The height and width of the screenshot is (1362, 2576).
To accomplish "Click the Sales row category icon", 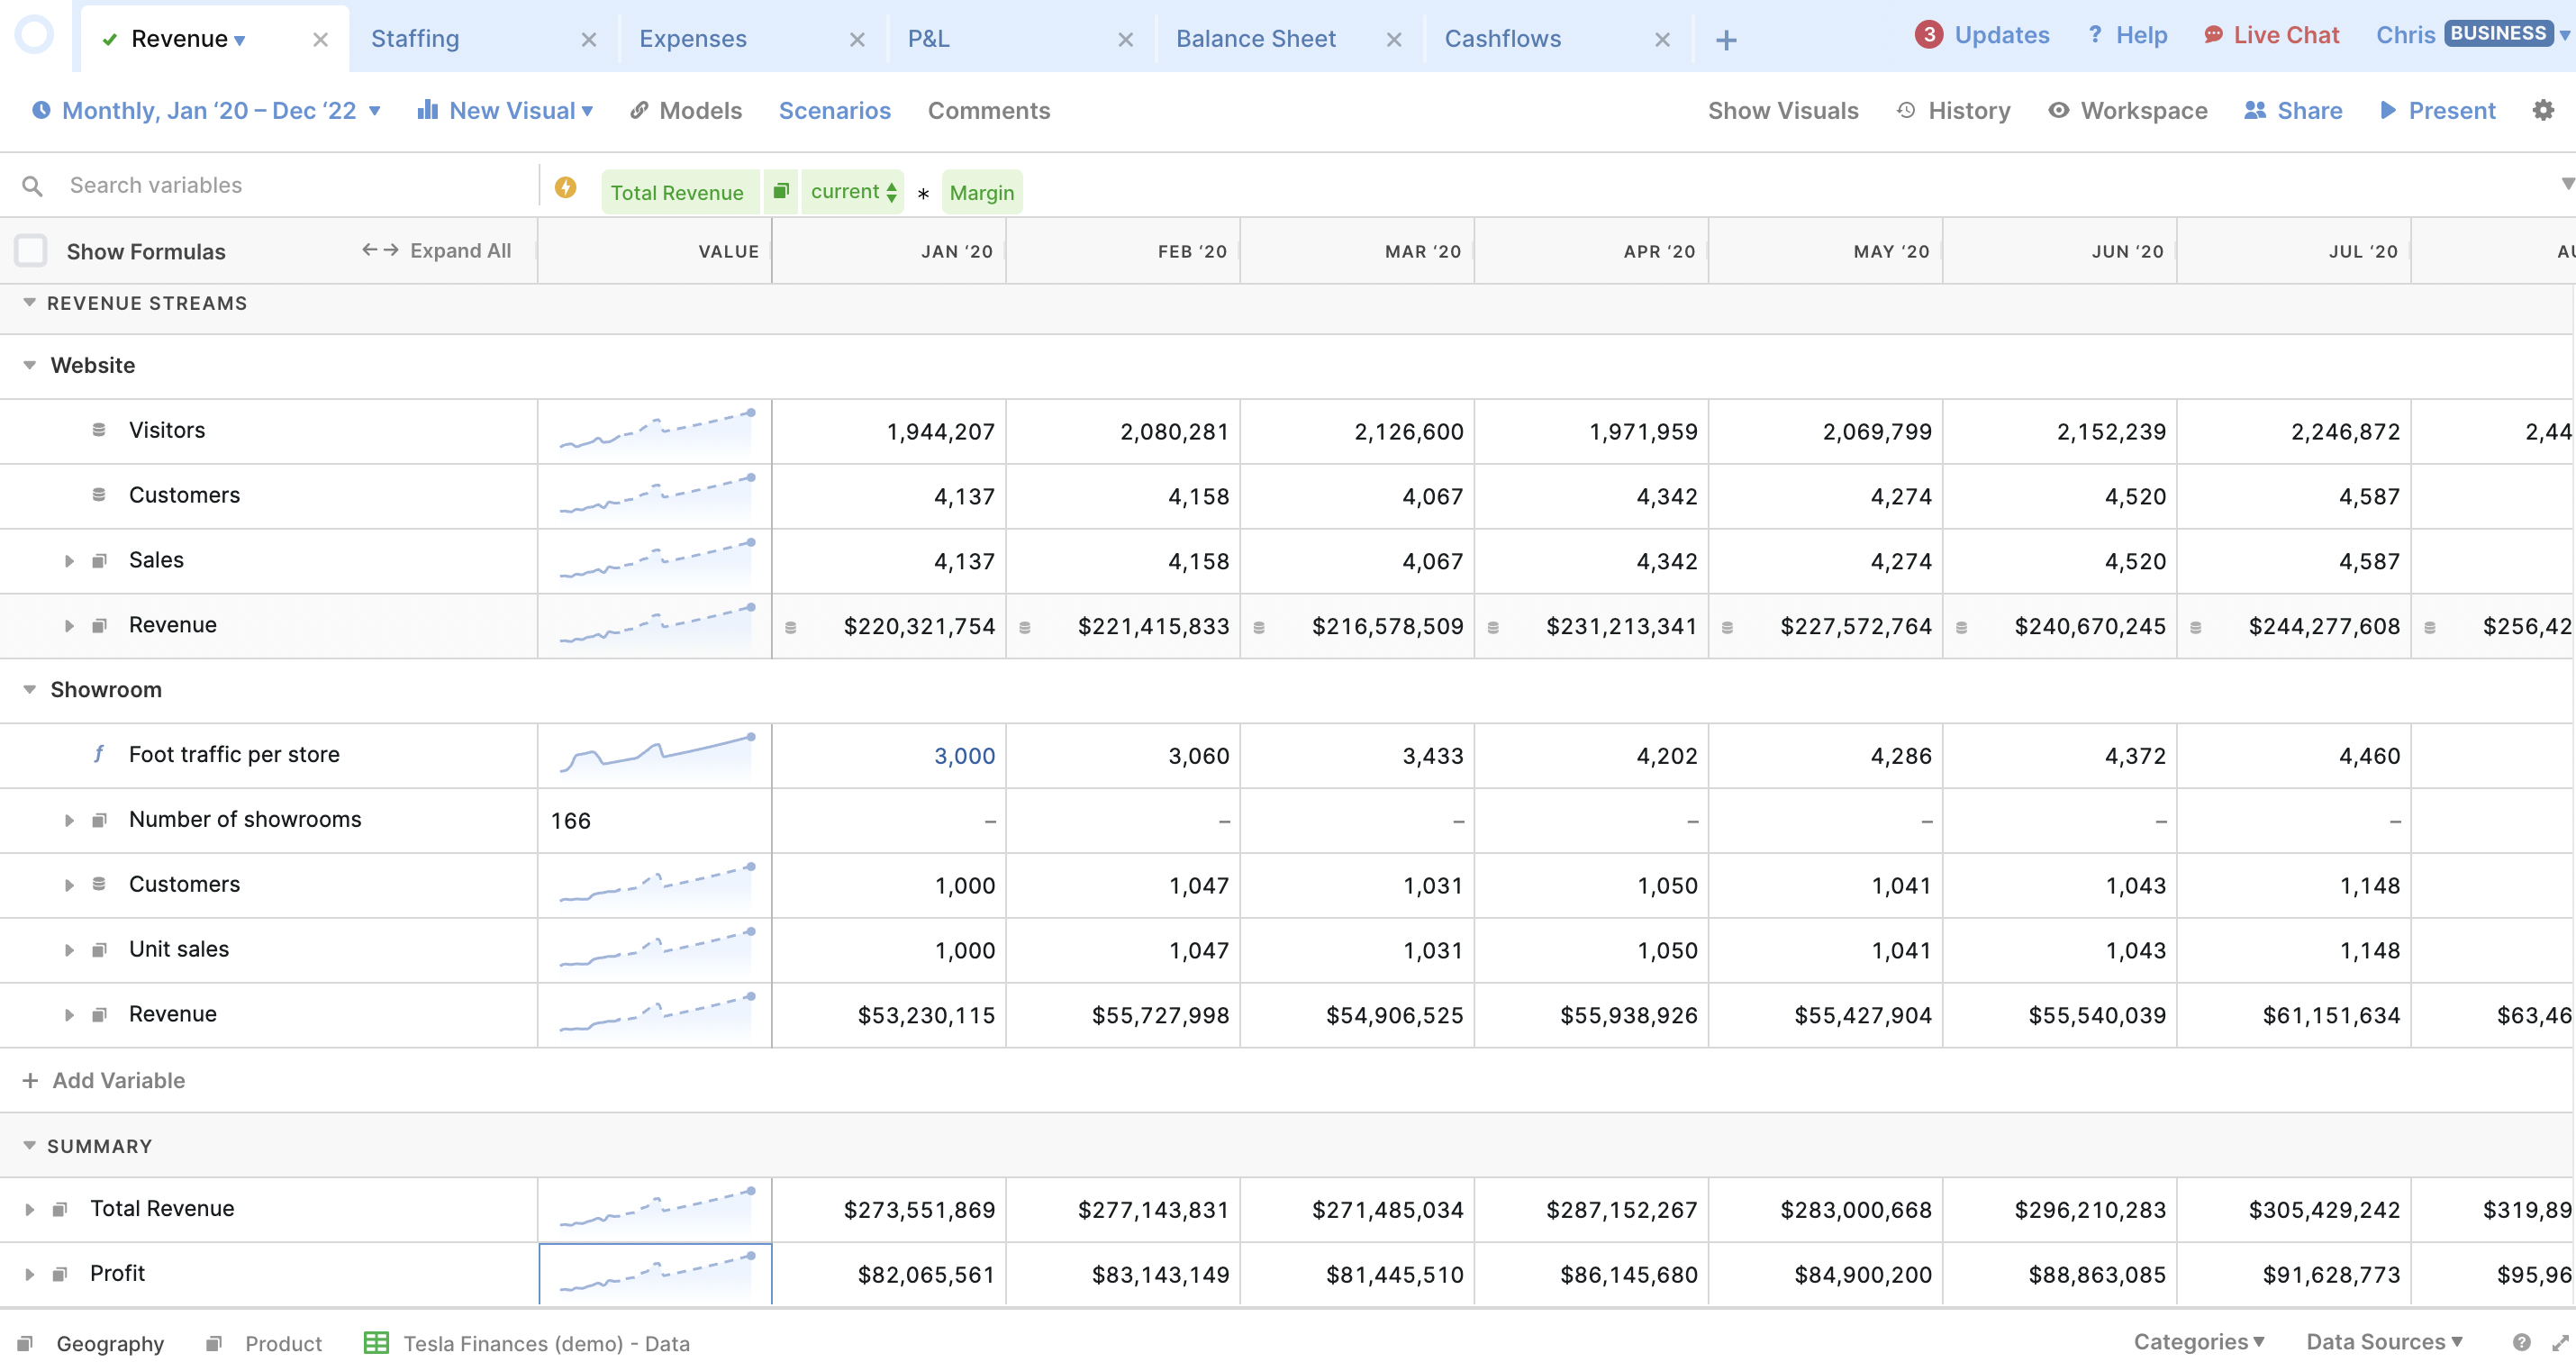I will click(x=99, y=561).
